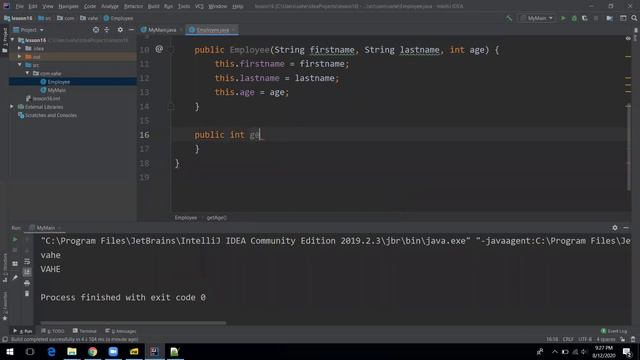Locate the opened file with the Project panel crosshair icon

tap(96, 30)
